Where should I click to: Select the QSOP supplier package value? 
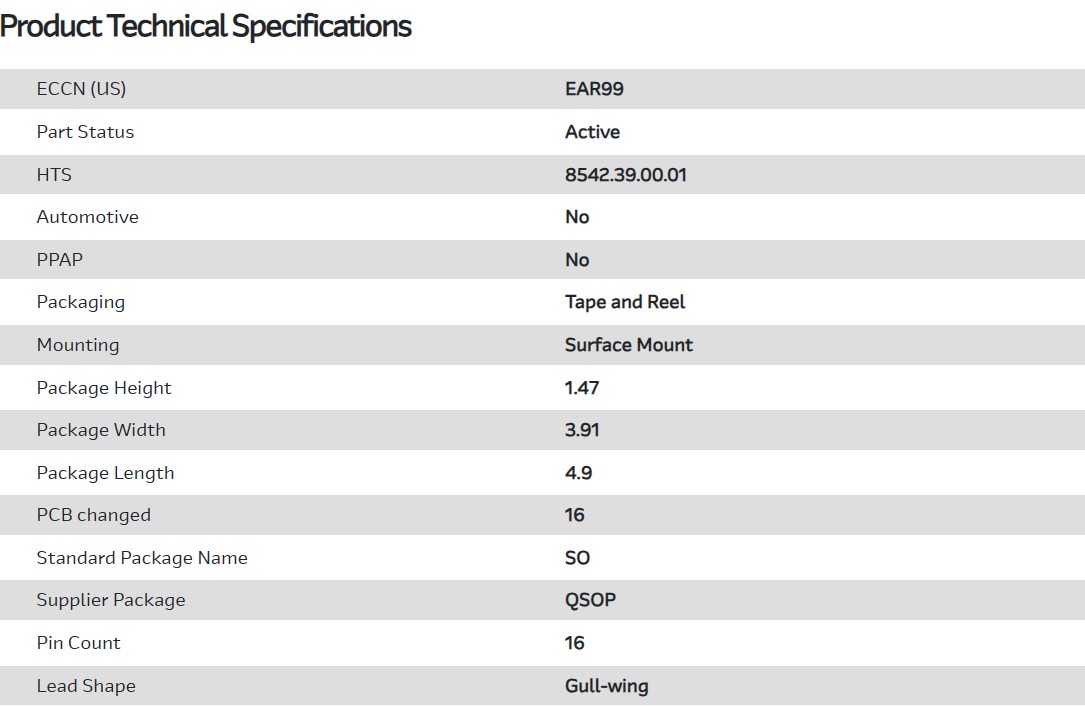(590, 600)
